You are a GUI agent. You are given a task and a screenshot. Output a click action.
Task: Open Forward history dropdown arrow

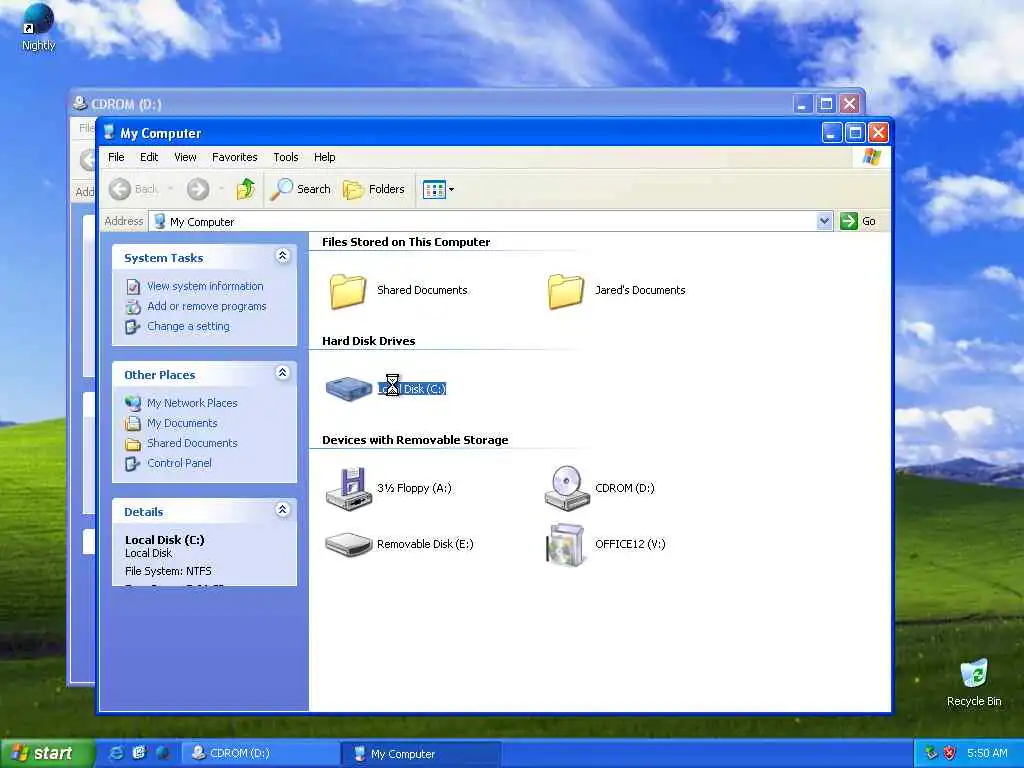pos(221,189)
